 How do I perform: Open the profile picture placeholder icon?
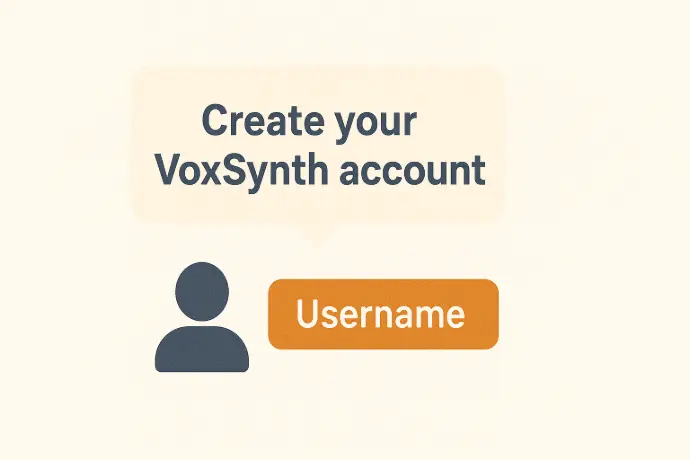[x=202, y=317]
